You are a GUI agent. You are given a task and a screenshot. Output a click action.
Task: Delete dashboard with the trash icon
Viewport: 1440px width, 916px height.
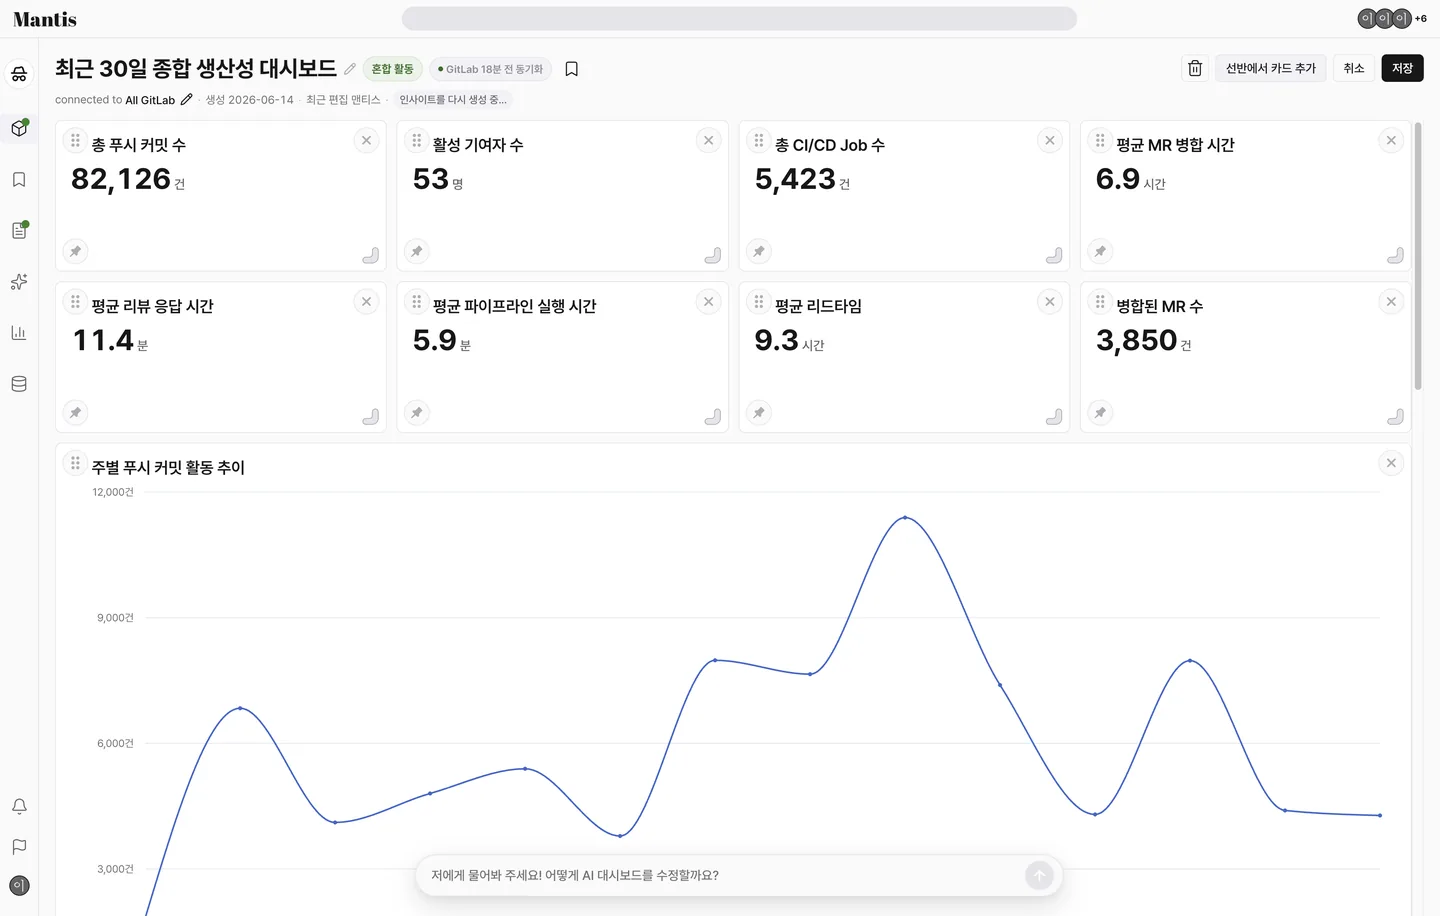pos(1195,68)
